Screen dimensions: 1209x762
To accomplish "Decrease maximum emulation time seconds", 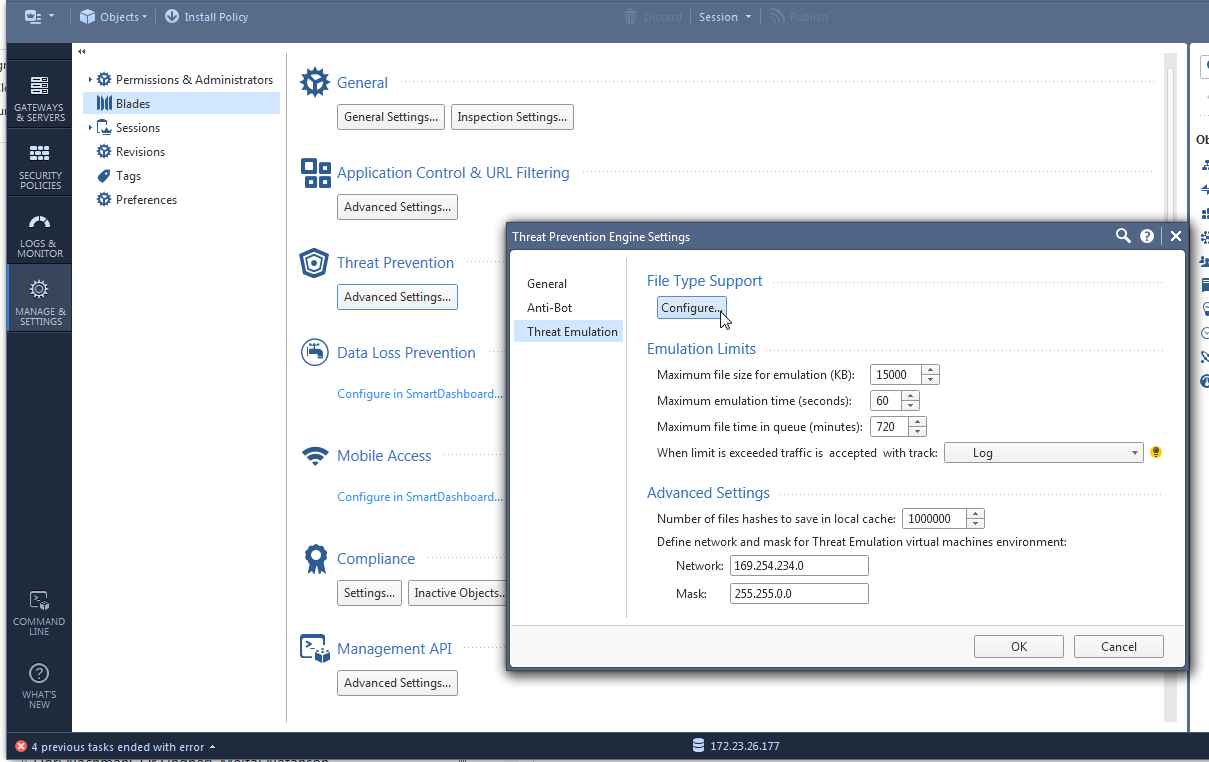I will (x=910, y=406).
